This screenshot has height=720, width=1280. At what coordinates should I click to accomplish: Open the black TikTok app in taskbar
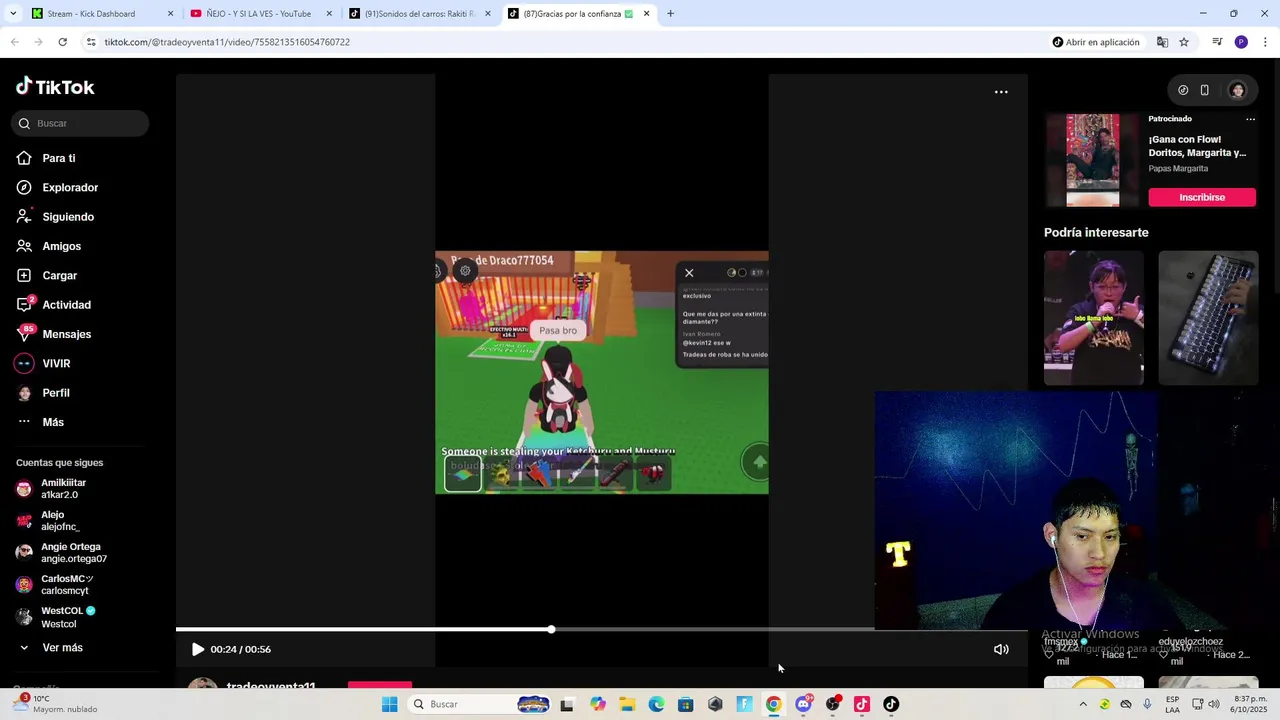click(x=891, y=704)
